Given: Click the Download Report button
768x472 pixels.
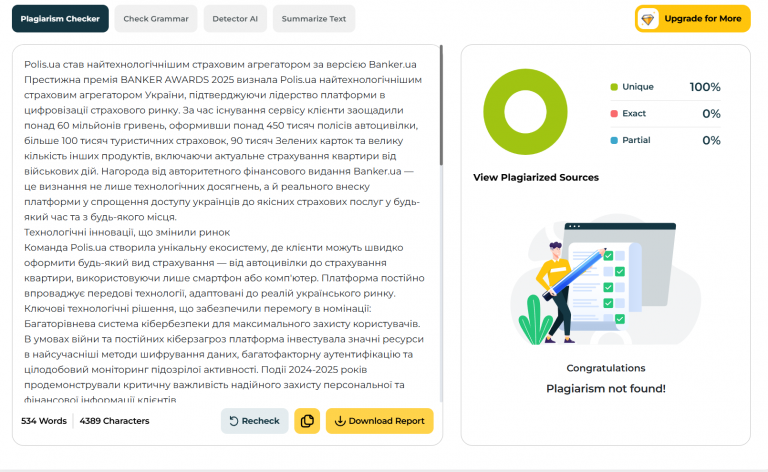Looking at the screenshot, I should [x=380, y=421].
